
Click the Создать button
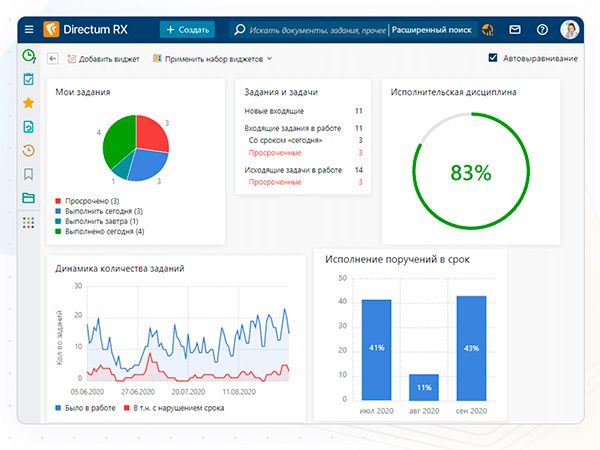click(x=187, y=29)
